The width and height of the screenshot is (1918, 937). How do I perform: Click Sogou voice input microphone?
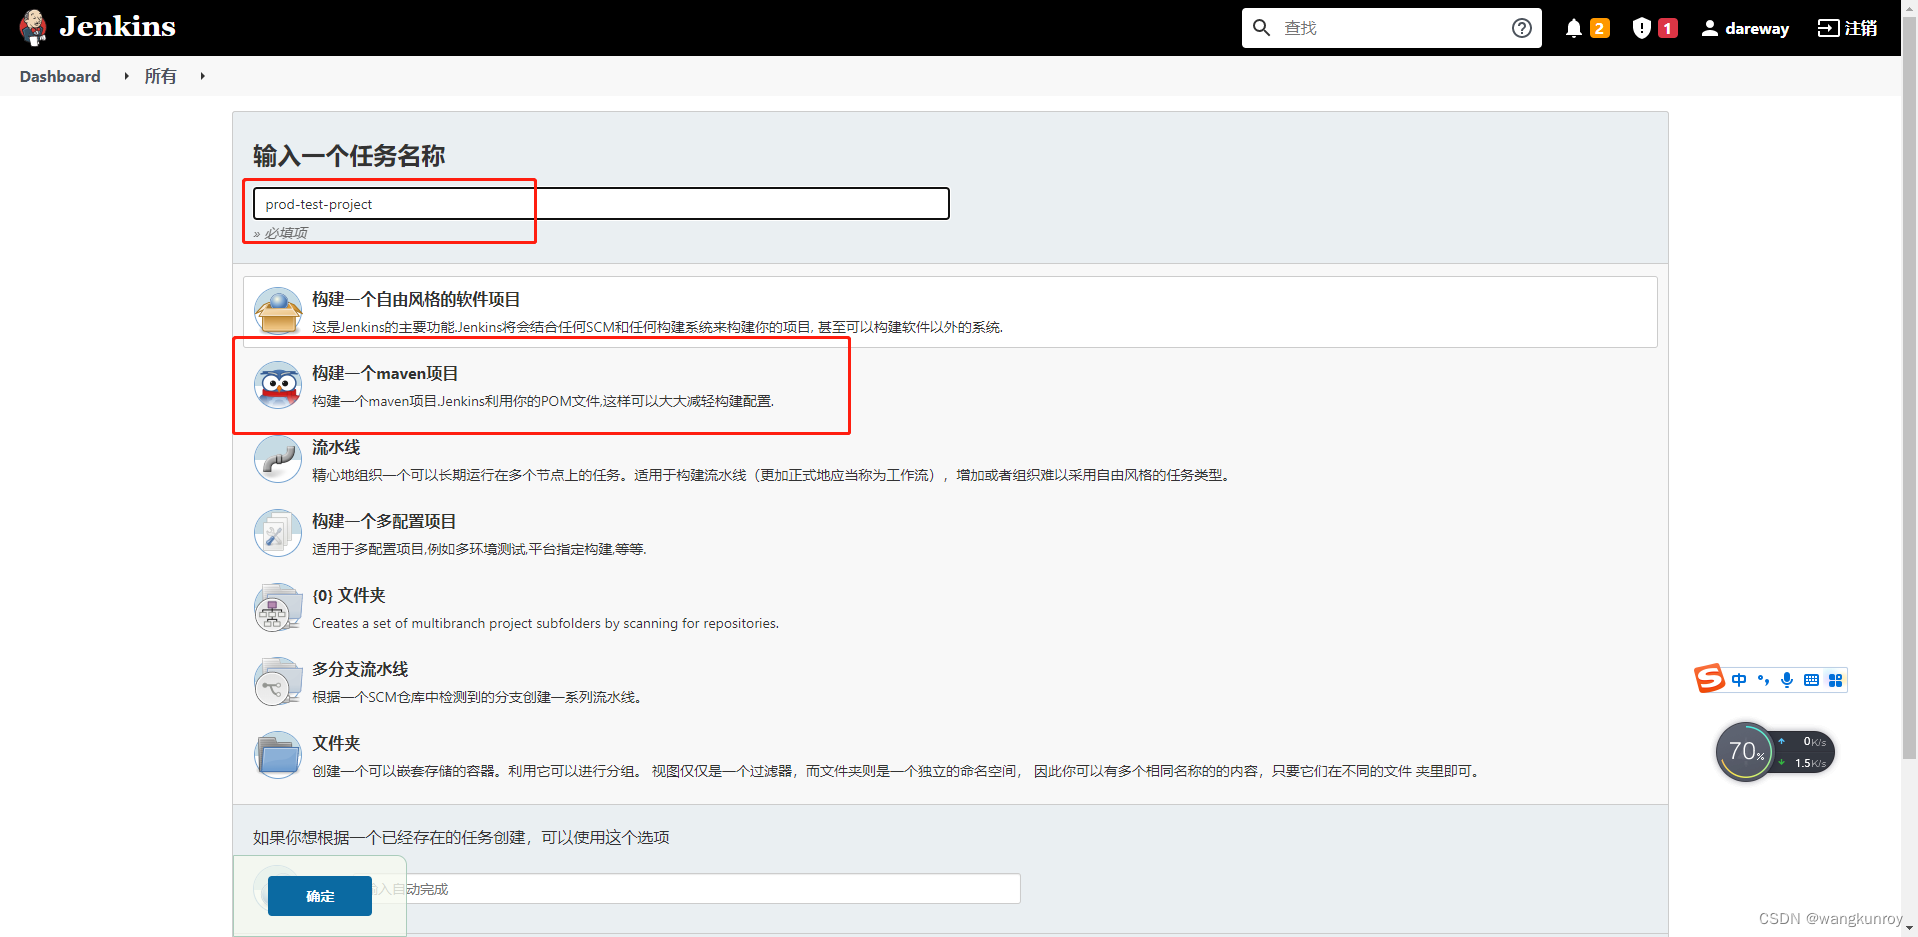click(x=1787, y=680)
